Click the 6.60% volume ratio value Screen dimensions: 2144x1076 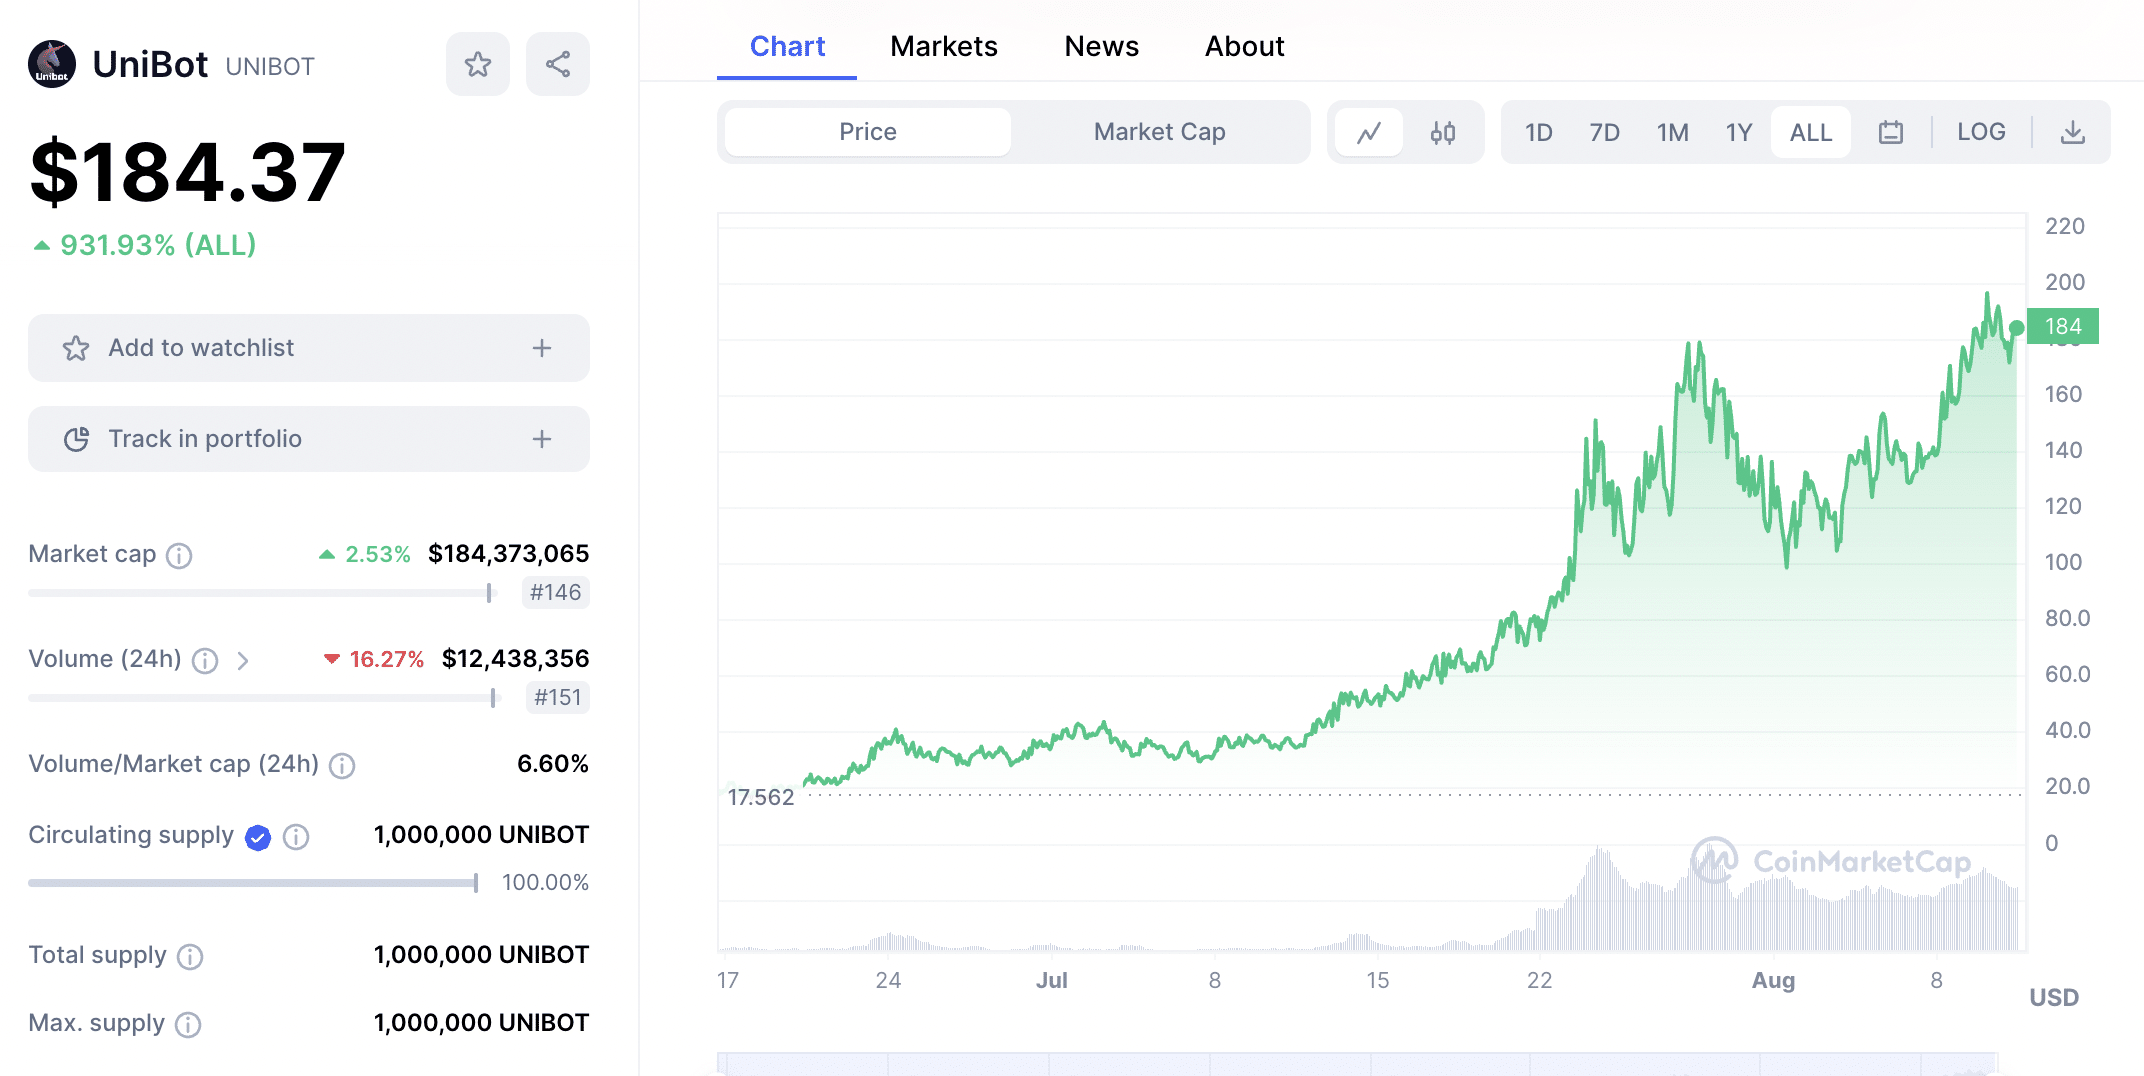click(x=553, y=764)
